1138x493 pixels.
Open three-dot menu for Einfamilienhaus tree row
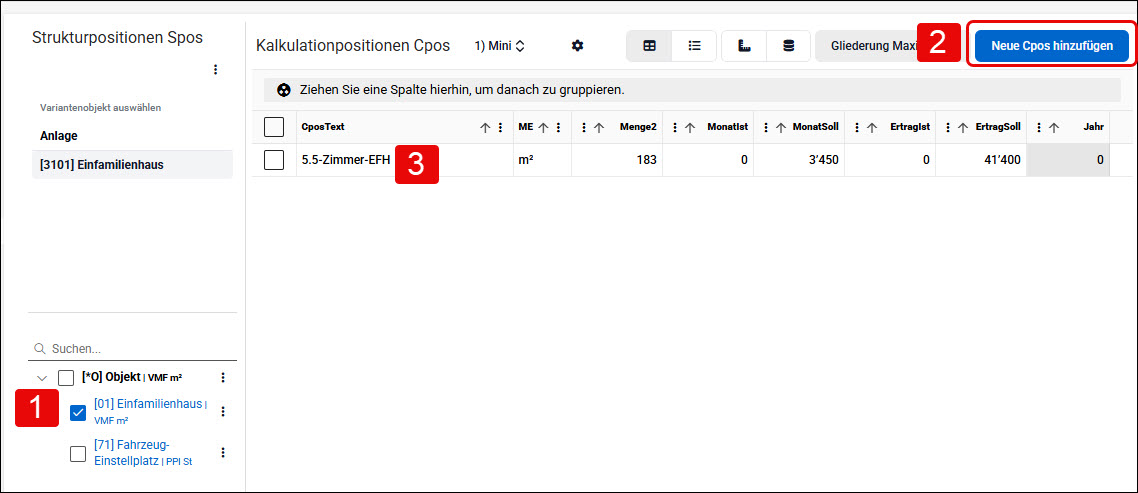pos(223,412)
